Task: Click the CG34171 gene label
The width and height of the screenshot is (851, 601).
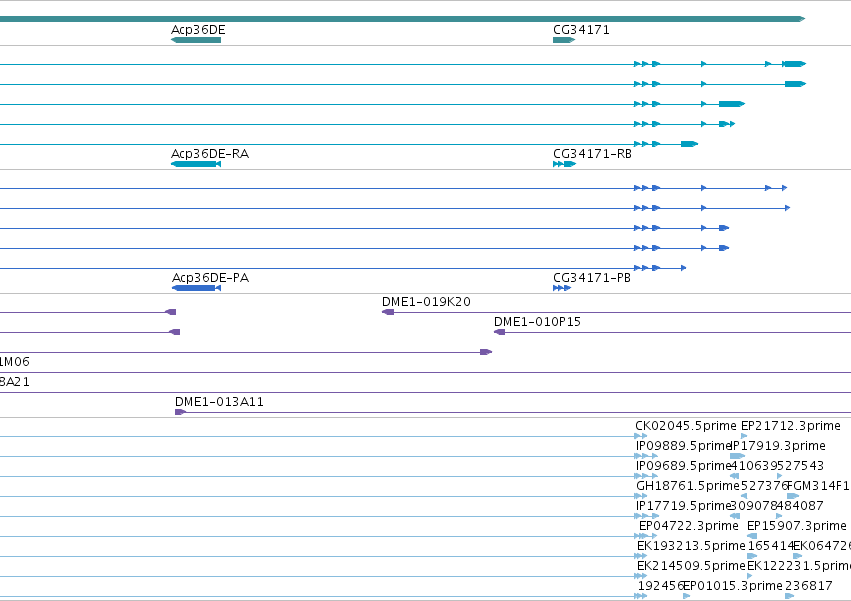Action: (581, 30)
